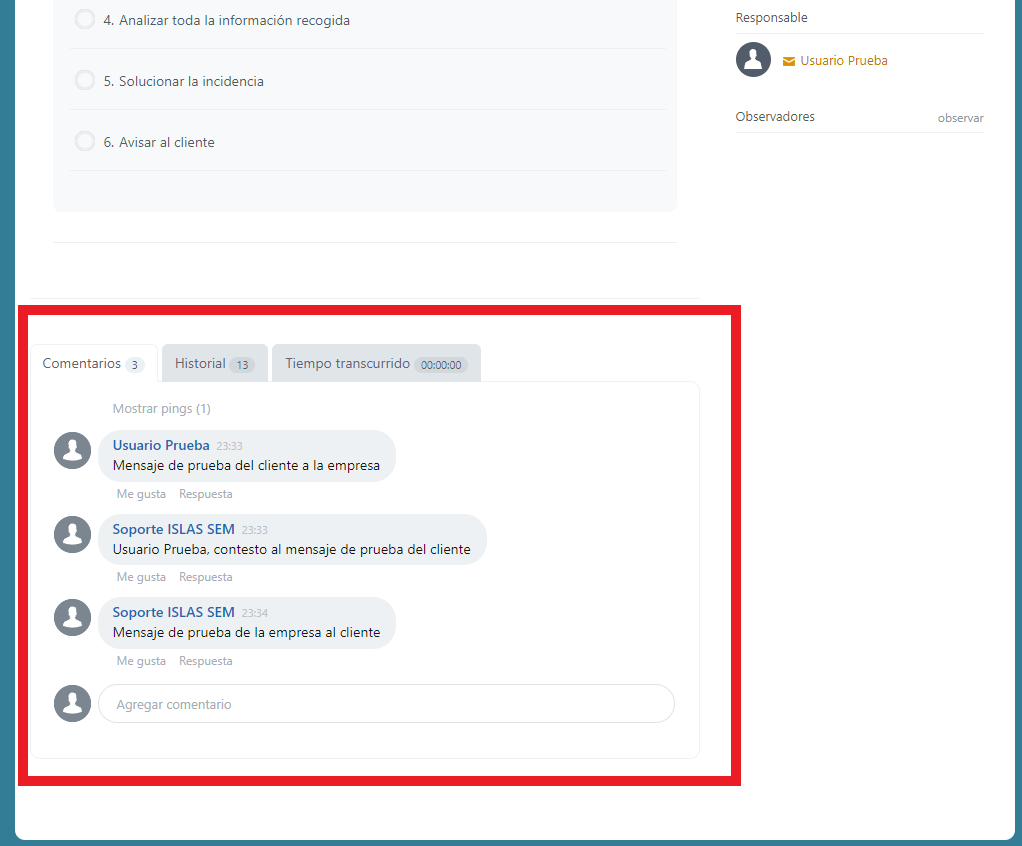
Task: Switch to the Historial tab
Action: coord(214,364)
